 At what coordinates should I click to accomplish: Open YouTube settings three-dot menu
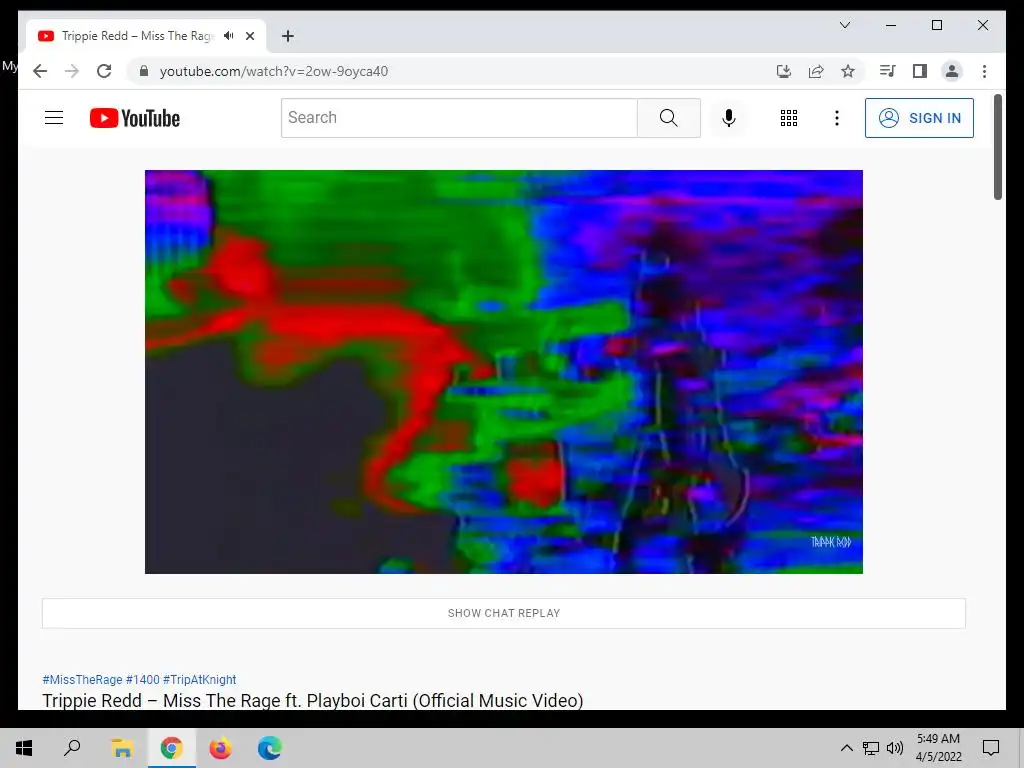837,118
